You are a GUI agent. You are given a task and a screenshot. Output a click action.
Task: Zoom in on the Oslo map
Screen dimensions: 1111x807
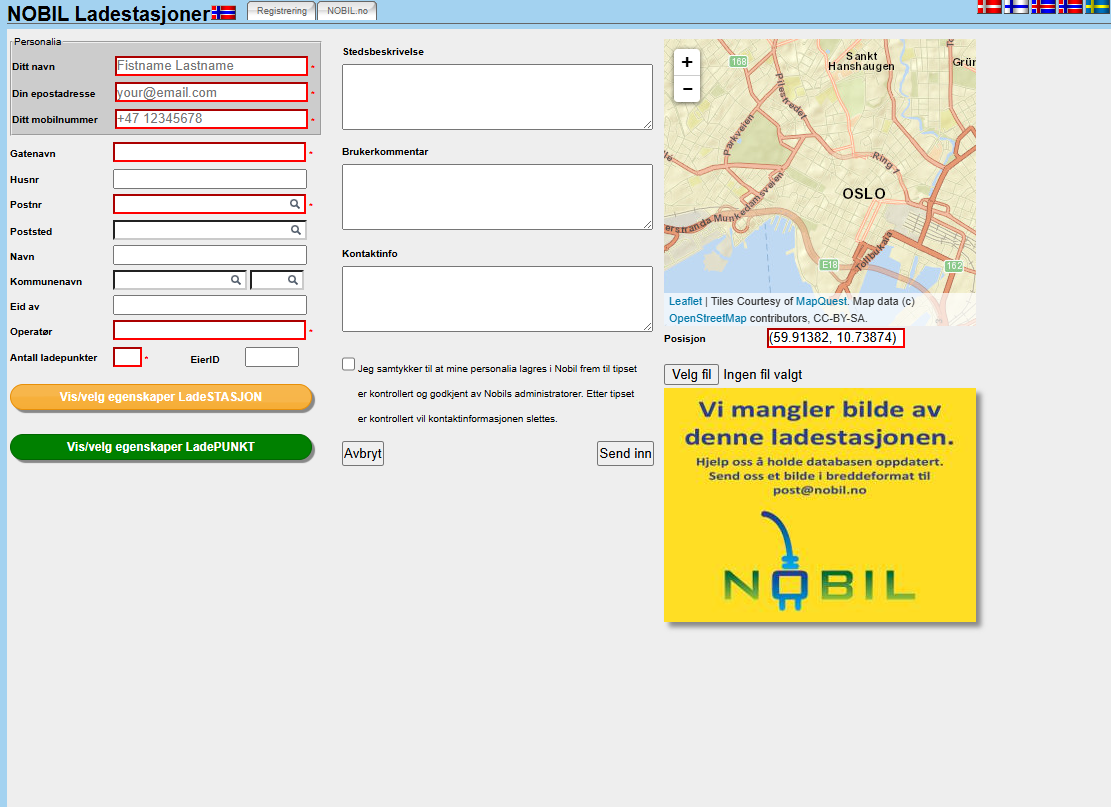coord(687,62)
